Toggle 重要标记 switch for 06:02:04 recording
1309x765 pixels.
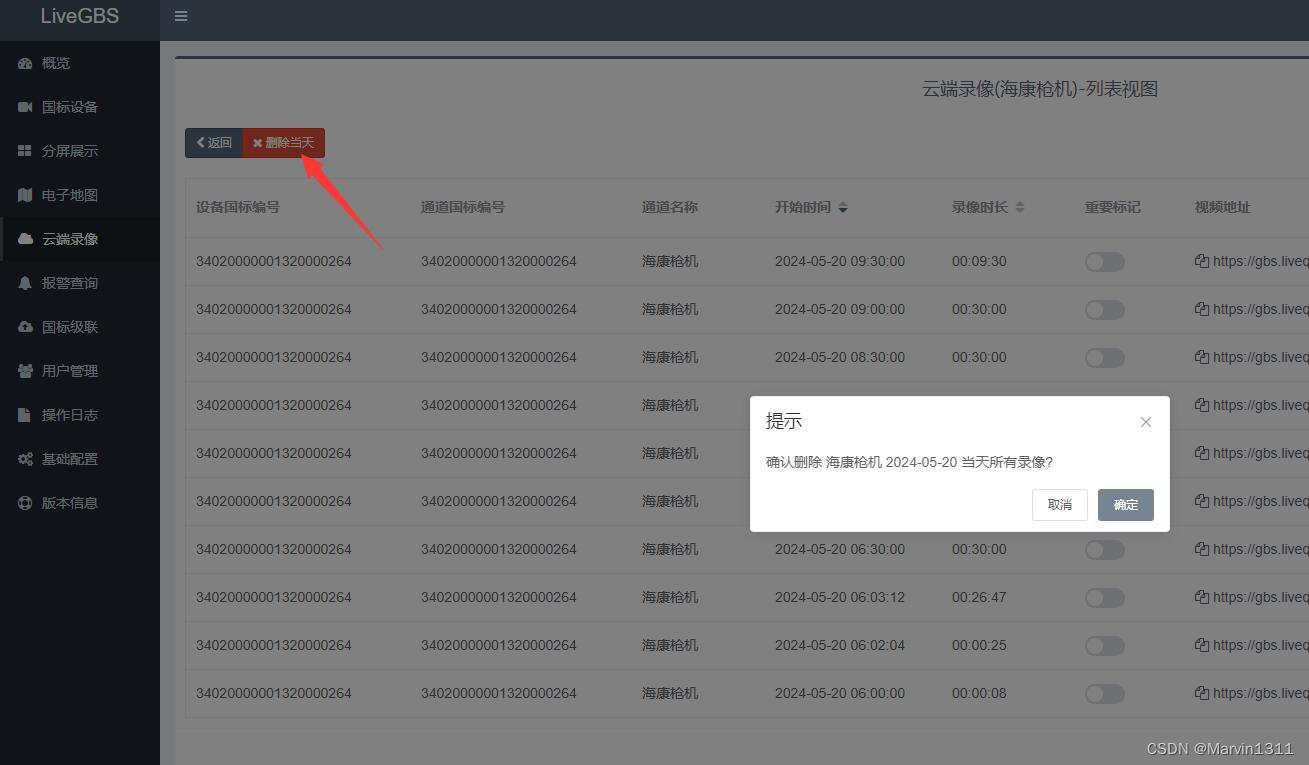coord(1105,646)
